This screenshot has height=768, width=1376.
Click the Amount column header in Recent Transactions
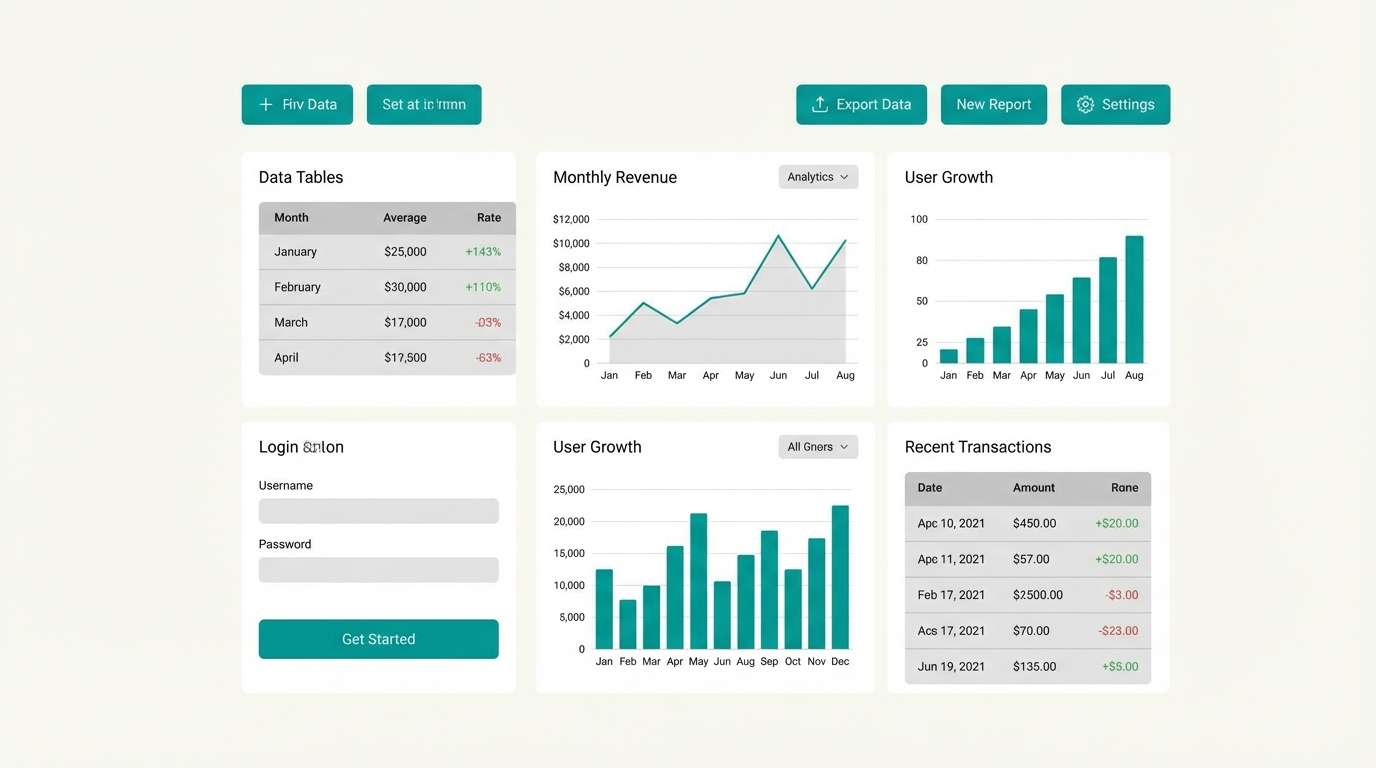(1033, 487)
